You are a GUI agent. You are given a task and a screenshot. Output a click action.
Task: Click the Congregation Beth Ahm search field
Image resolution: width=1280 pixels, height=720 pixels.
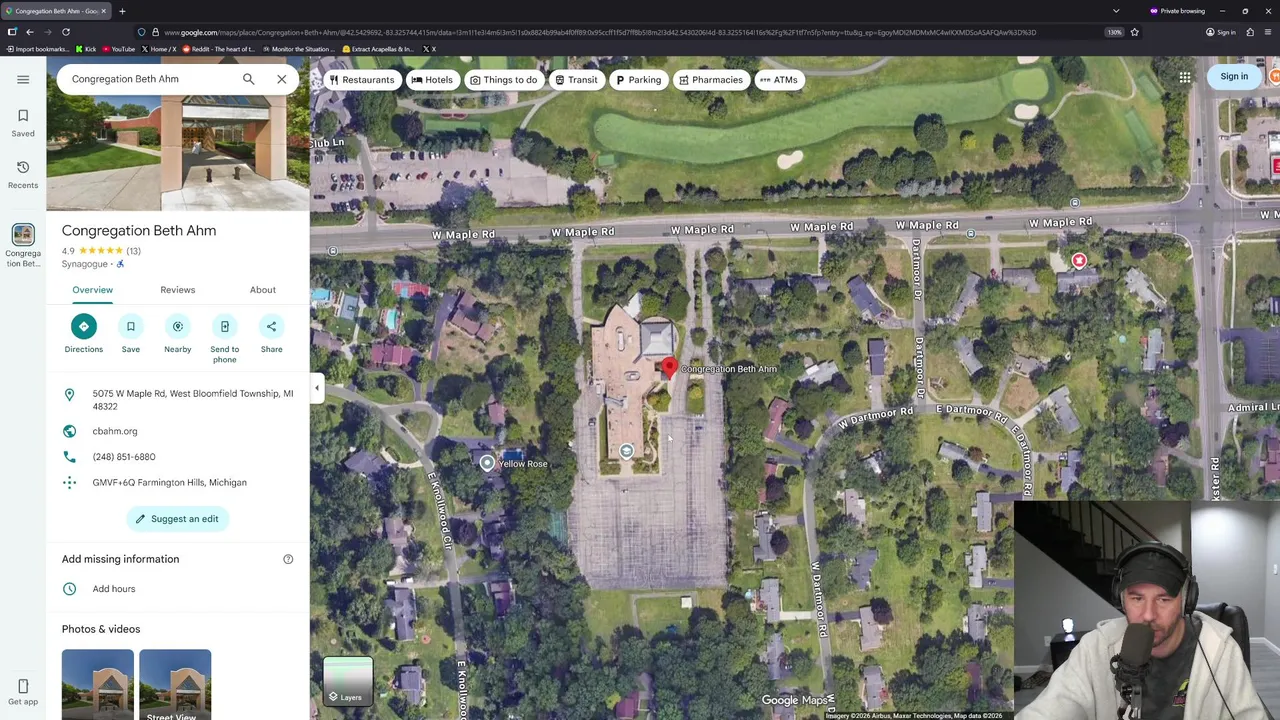pos(150,79)
